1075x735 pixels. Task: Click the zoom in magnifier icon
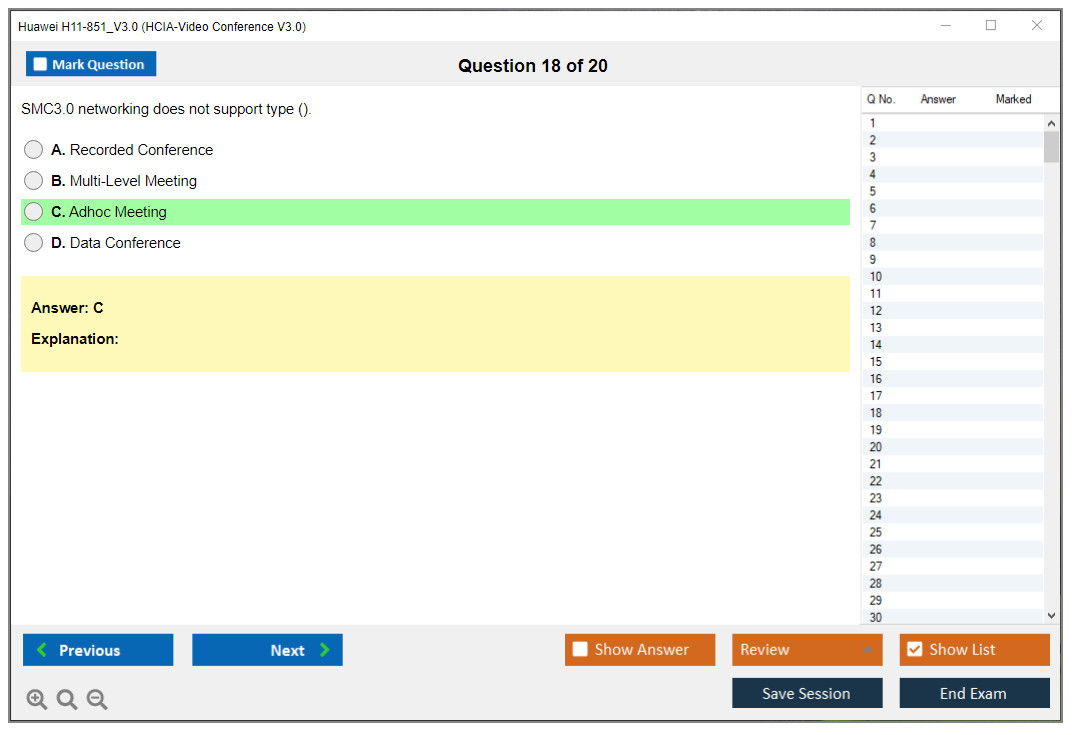coord(37,700)
